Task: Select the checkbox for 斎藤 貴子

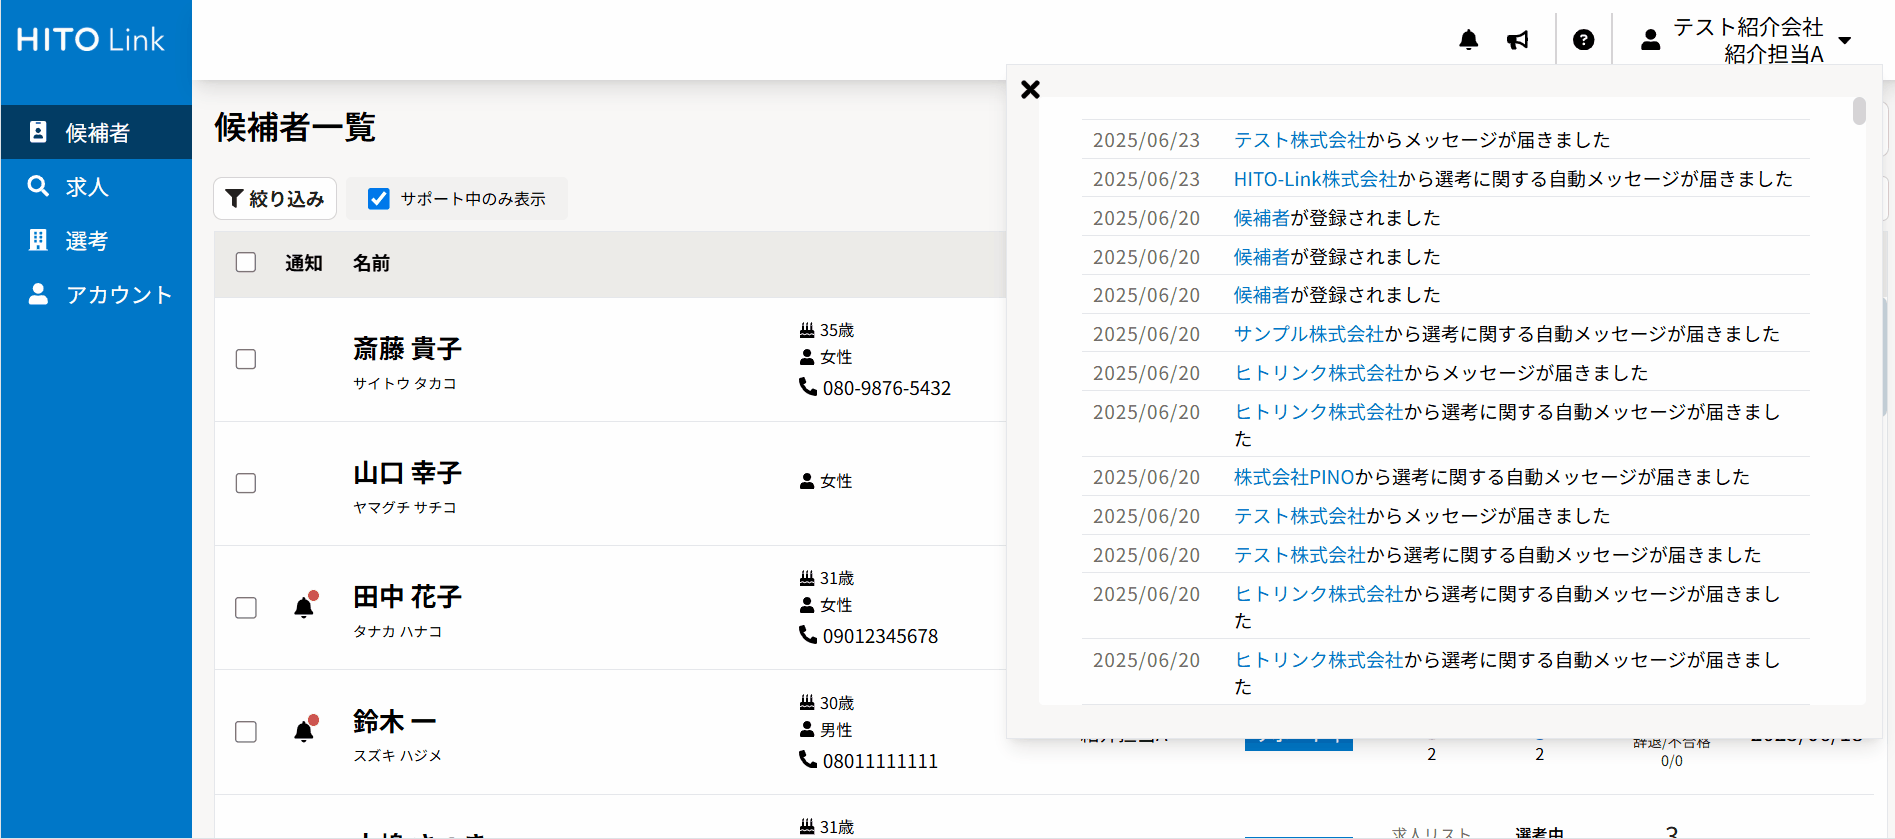Action: tap(246, 359)
